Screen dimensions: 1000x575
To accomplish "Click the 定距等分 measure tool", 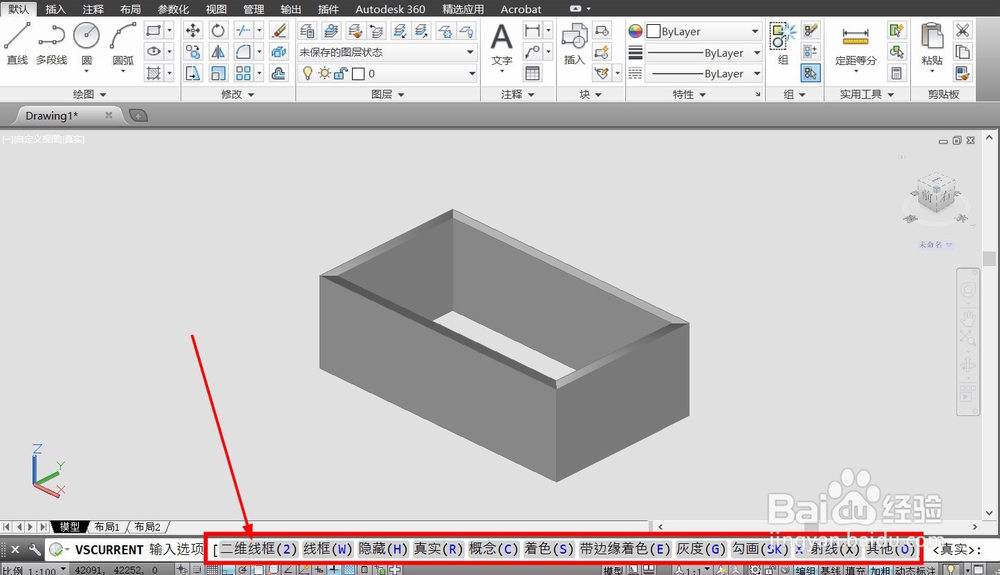I will tap(856, 46).
